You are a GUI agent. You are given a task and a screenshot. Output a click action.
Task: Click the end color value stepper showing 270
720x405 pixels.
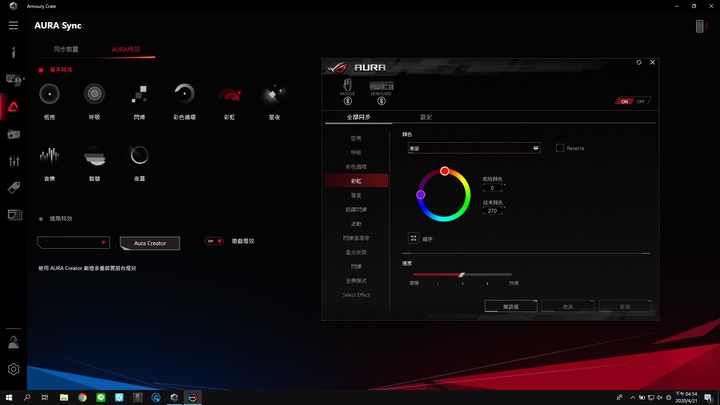pyautogui.click(x=494, y=211)
